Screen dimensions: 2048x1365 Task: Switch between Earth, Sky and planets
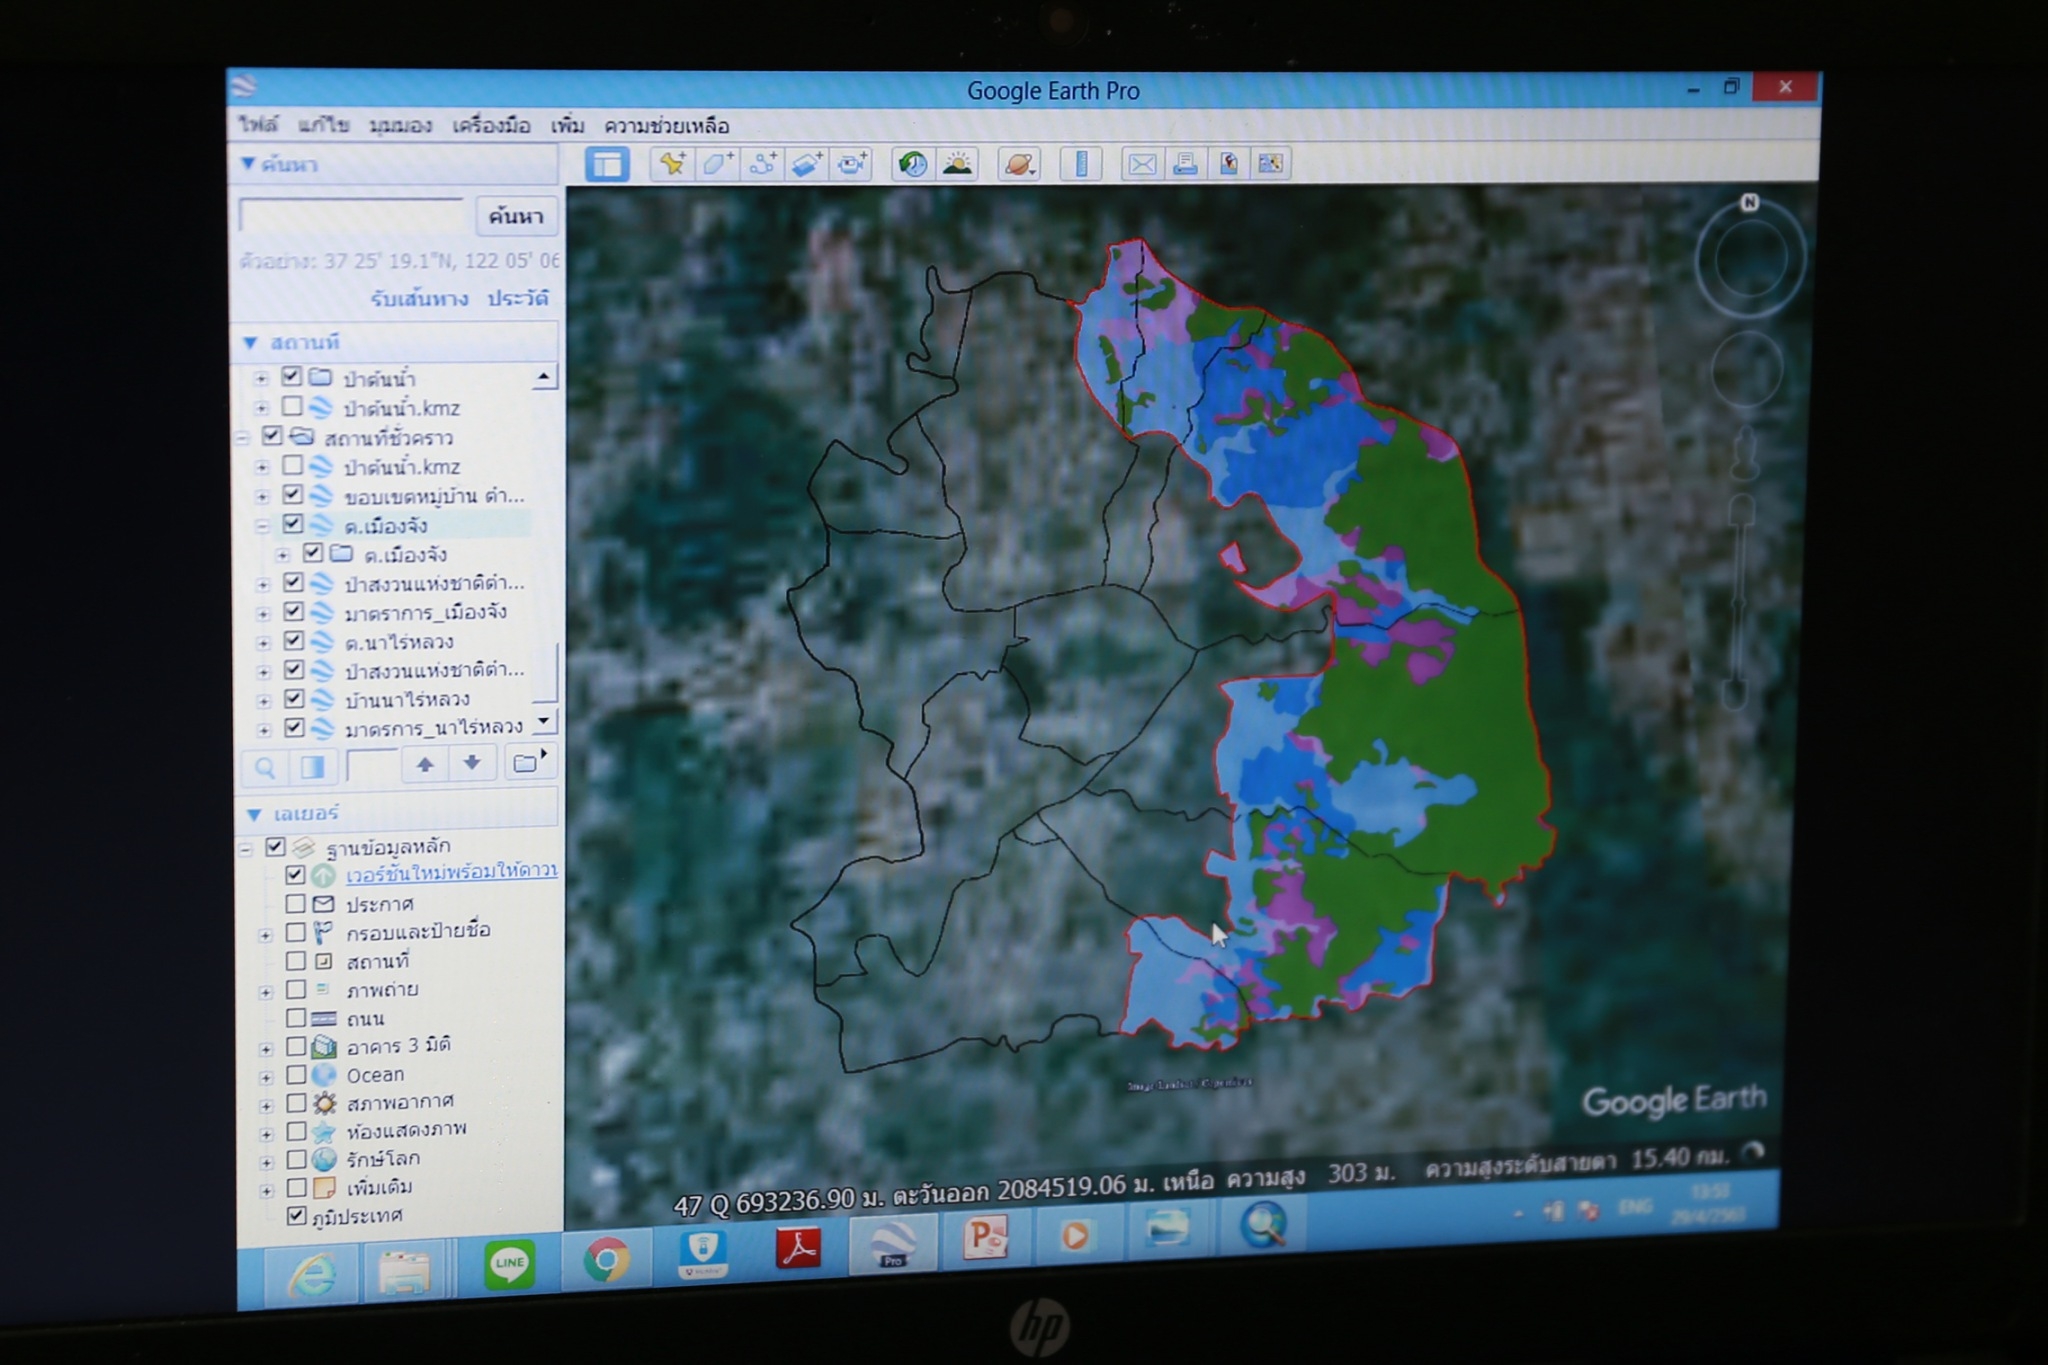point(1019,163)
